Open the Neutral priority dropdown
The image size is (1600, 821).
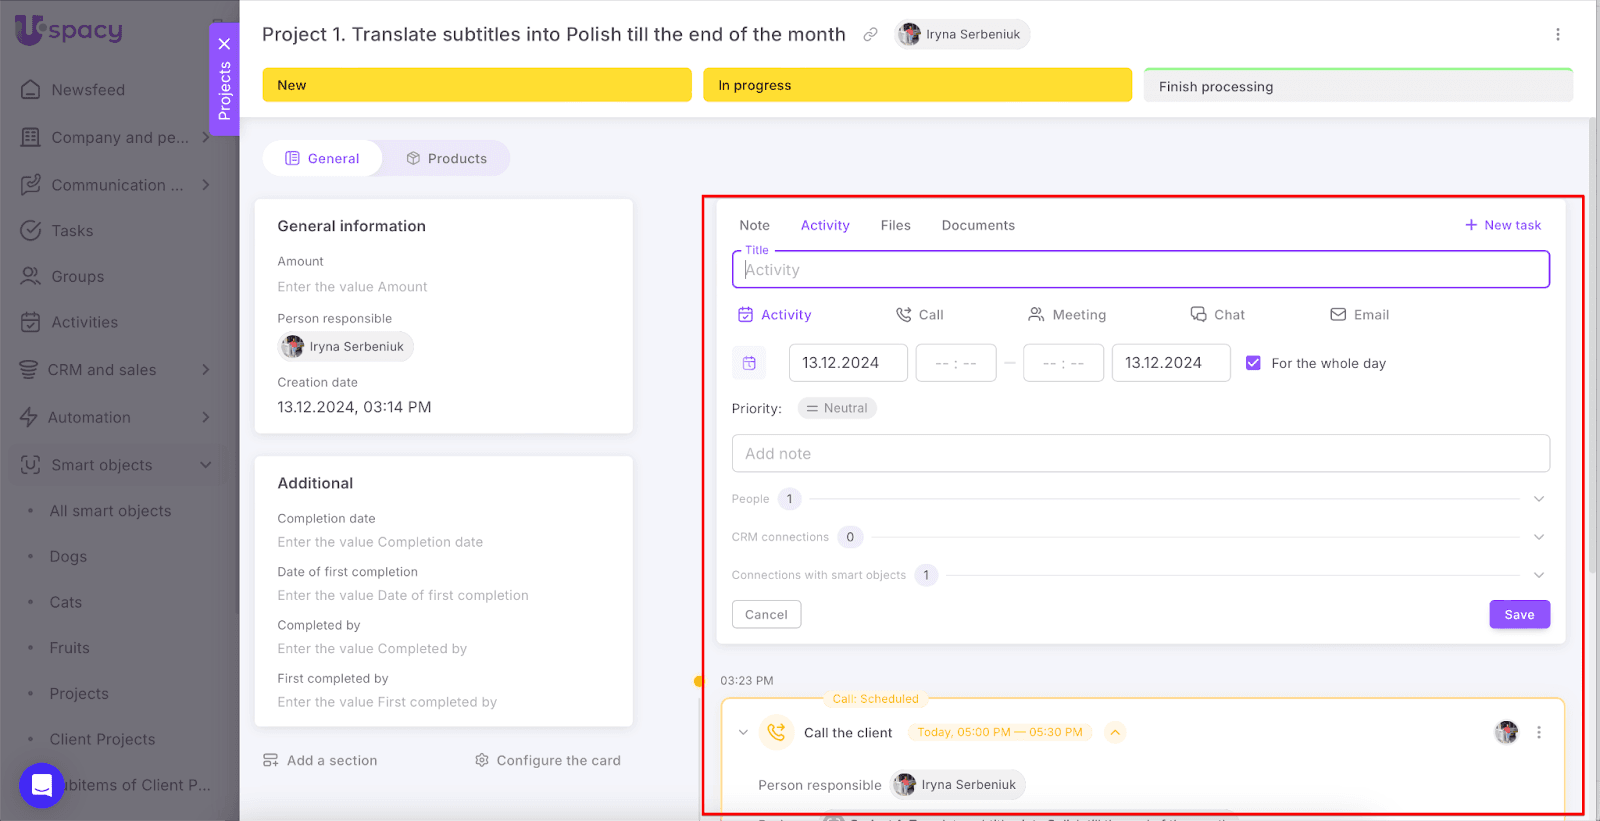tap(837, 408)
